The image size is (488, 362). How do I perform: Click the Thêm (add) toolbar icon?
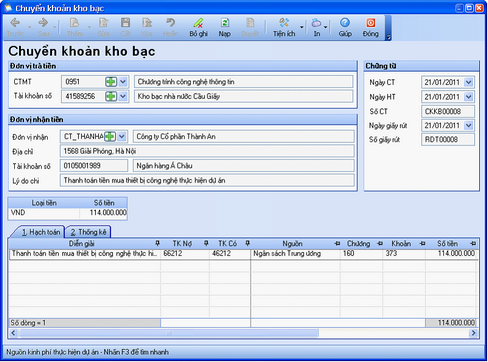(74, 23)
